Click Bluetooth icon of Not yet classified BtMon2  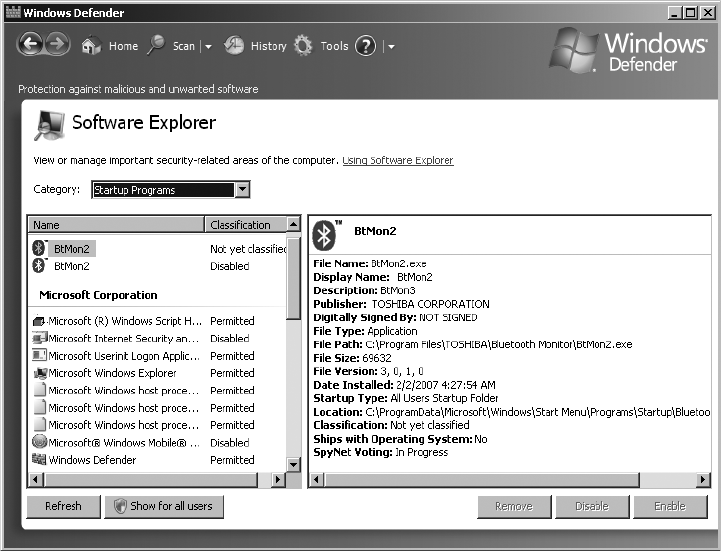point(39,248)
